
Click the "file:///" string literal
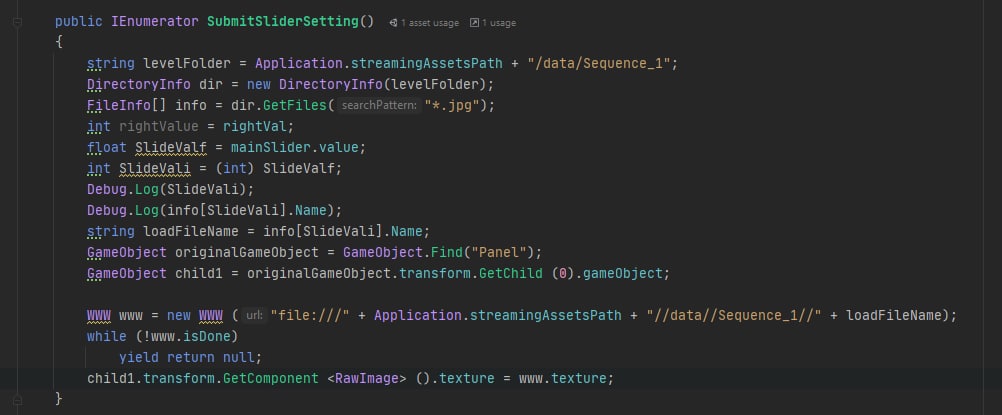coord(311,315)
